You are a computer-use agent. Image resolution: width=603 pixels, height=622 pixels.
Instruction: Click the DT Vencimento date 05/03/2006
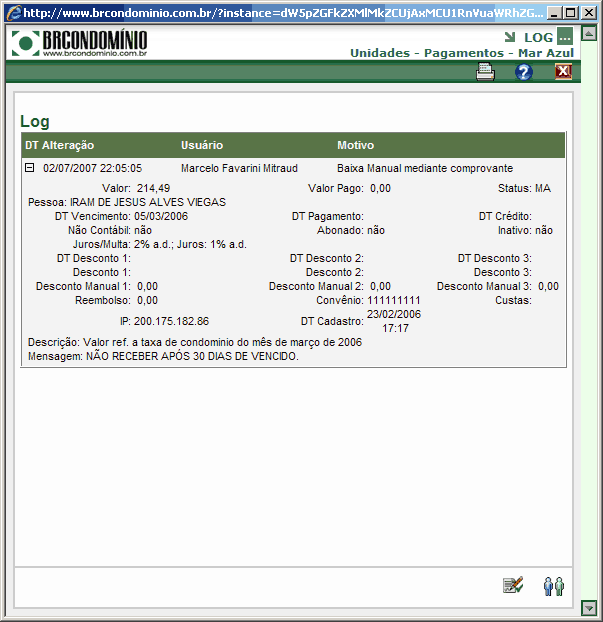(x=161, y=216)
